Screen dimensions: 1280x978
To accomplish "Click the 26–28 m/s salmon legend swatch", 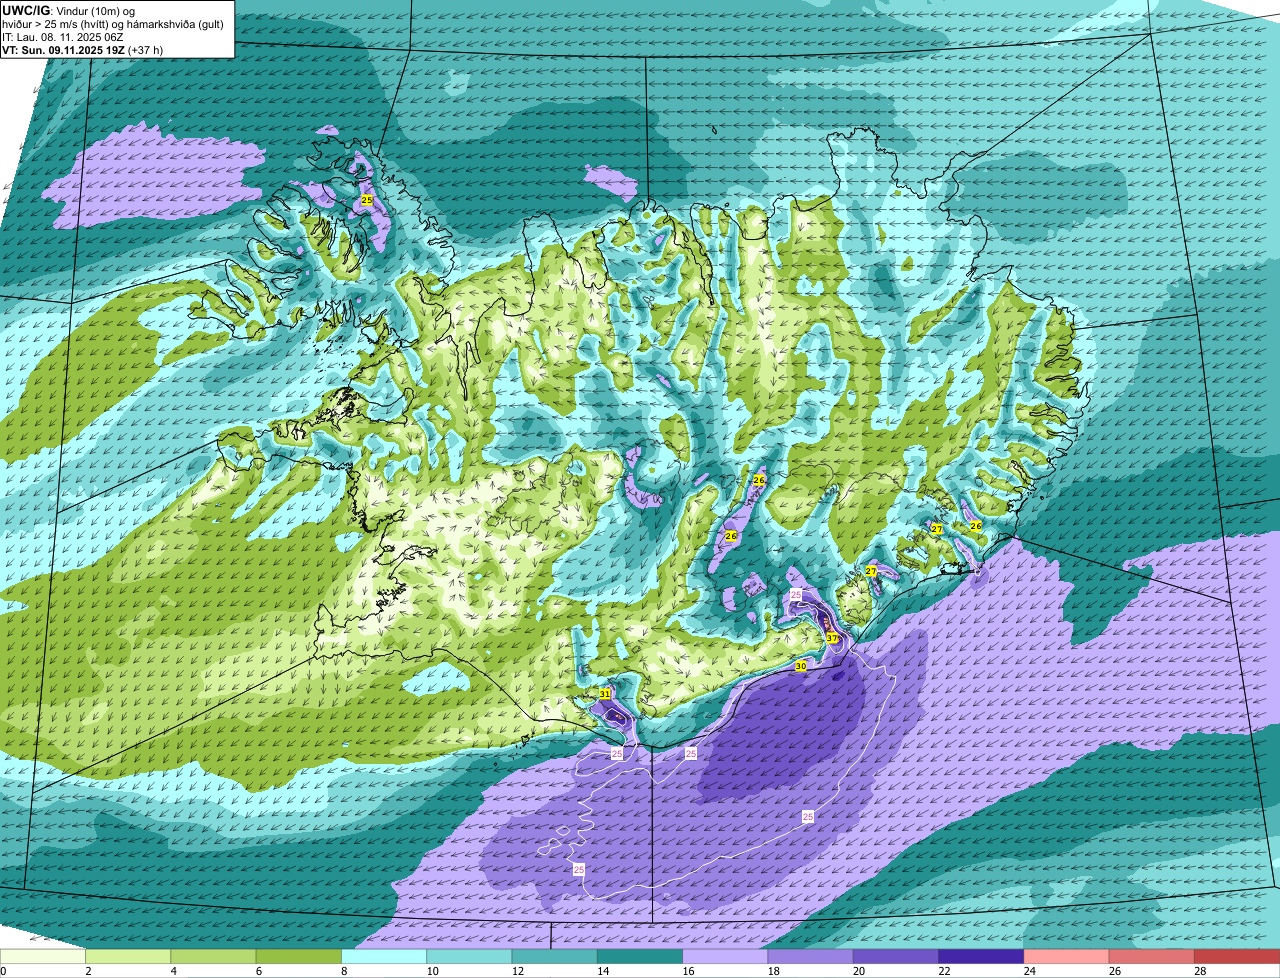I will tap(1152, 956).
